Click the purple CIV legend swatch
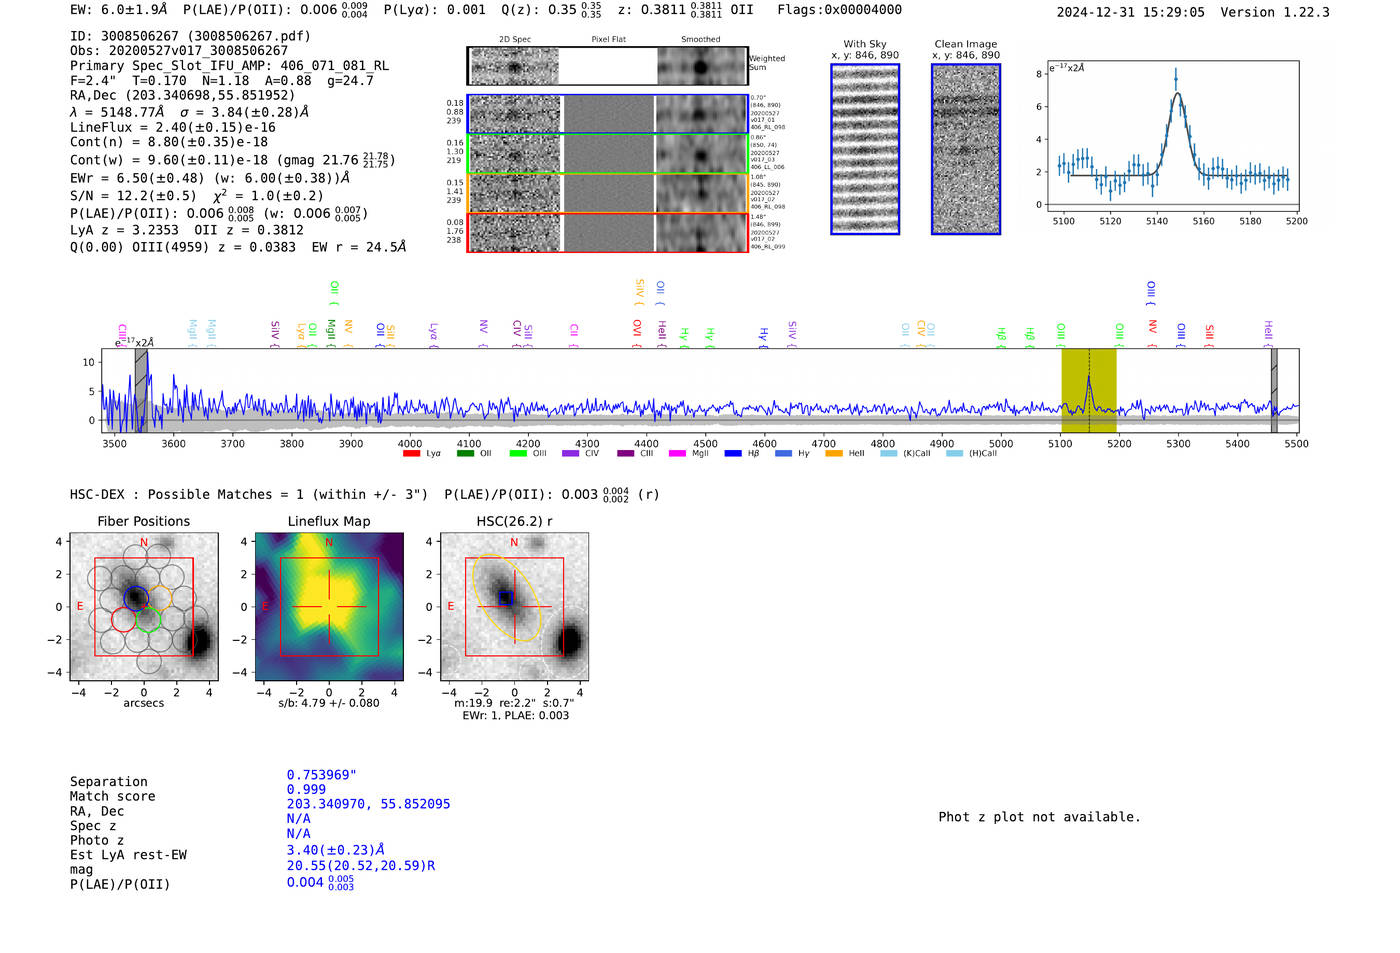 pos(571,454)
